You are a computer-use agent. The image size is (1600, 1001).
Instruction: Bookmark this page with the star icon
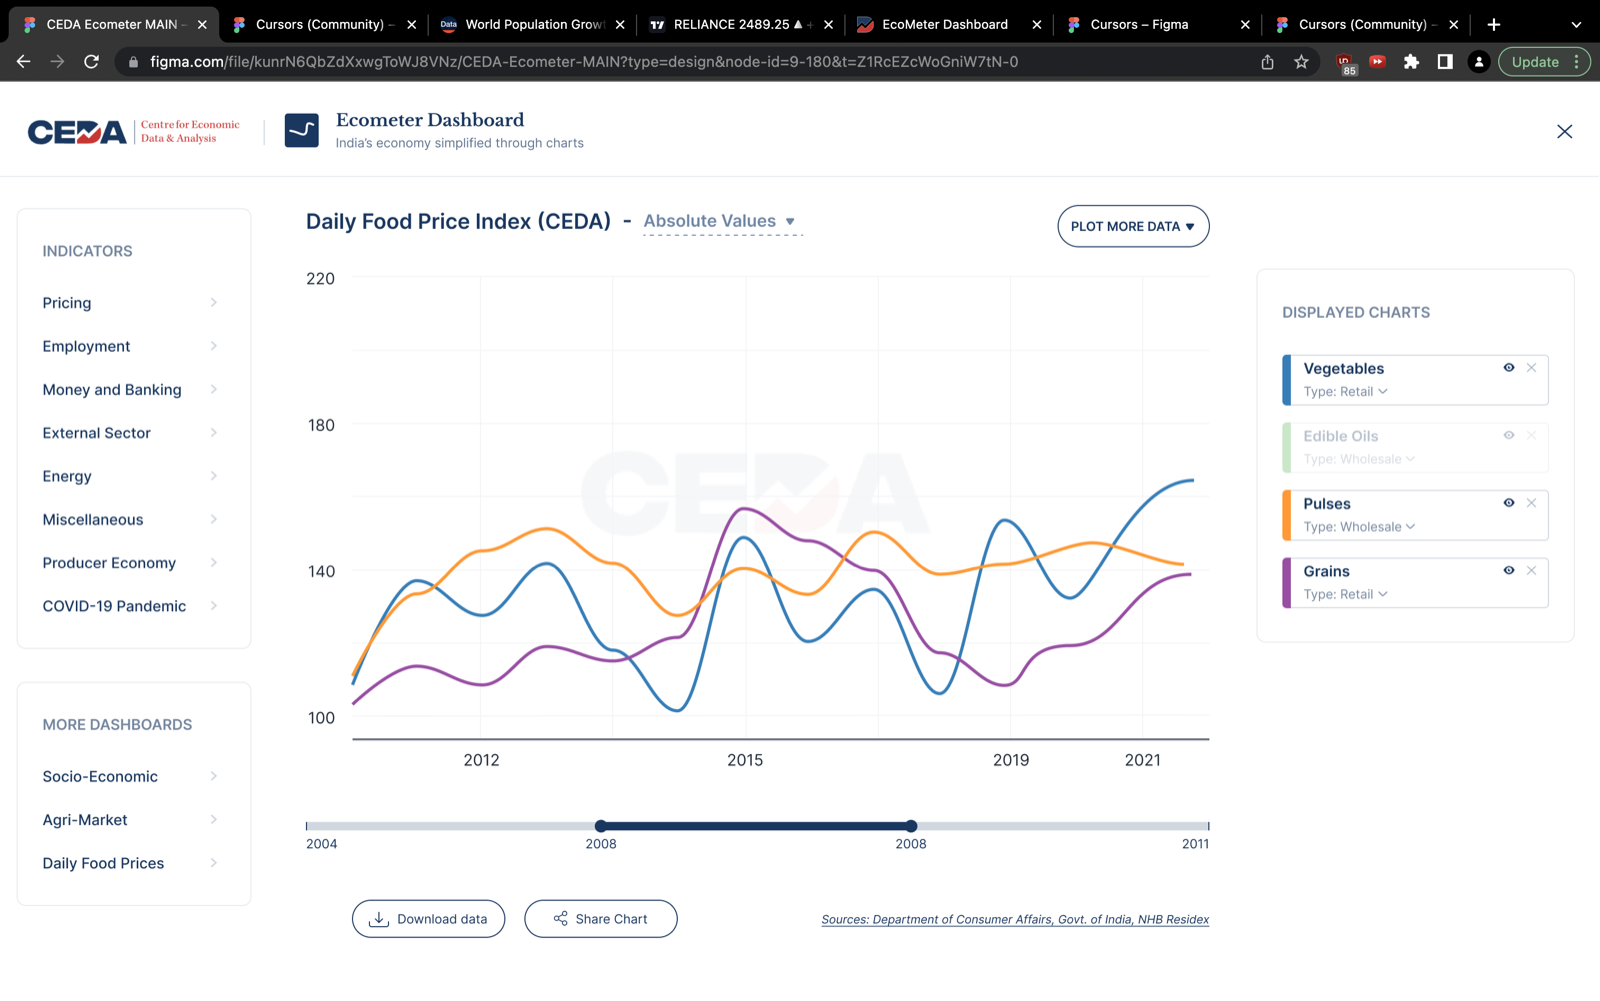click(1301, 62)
